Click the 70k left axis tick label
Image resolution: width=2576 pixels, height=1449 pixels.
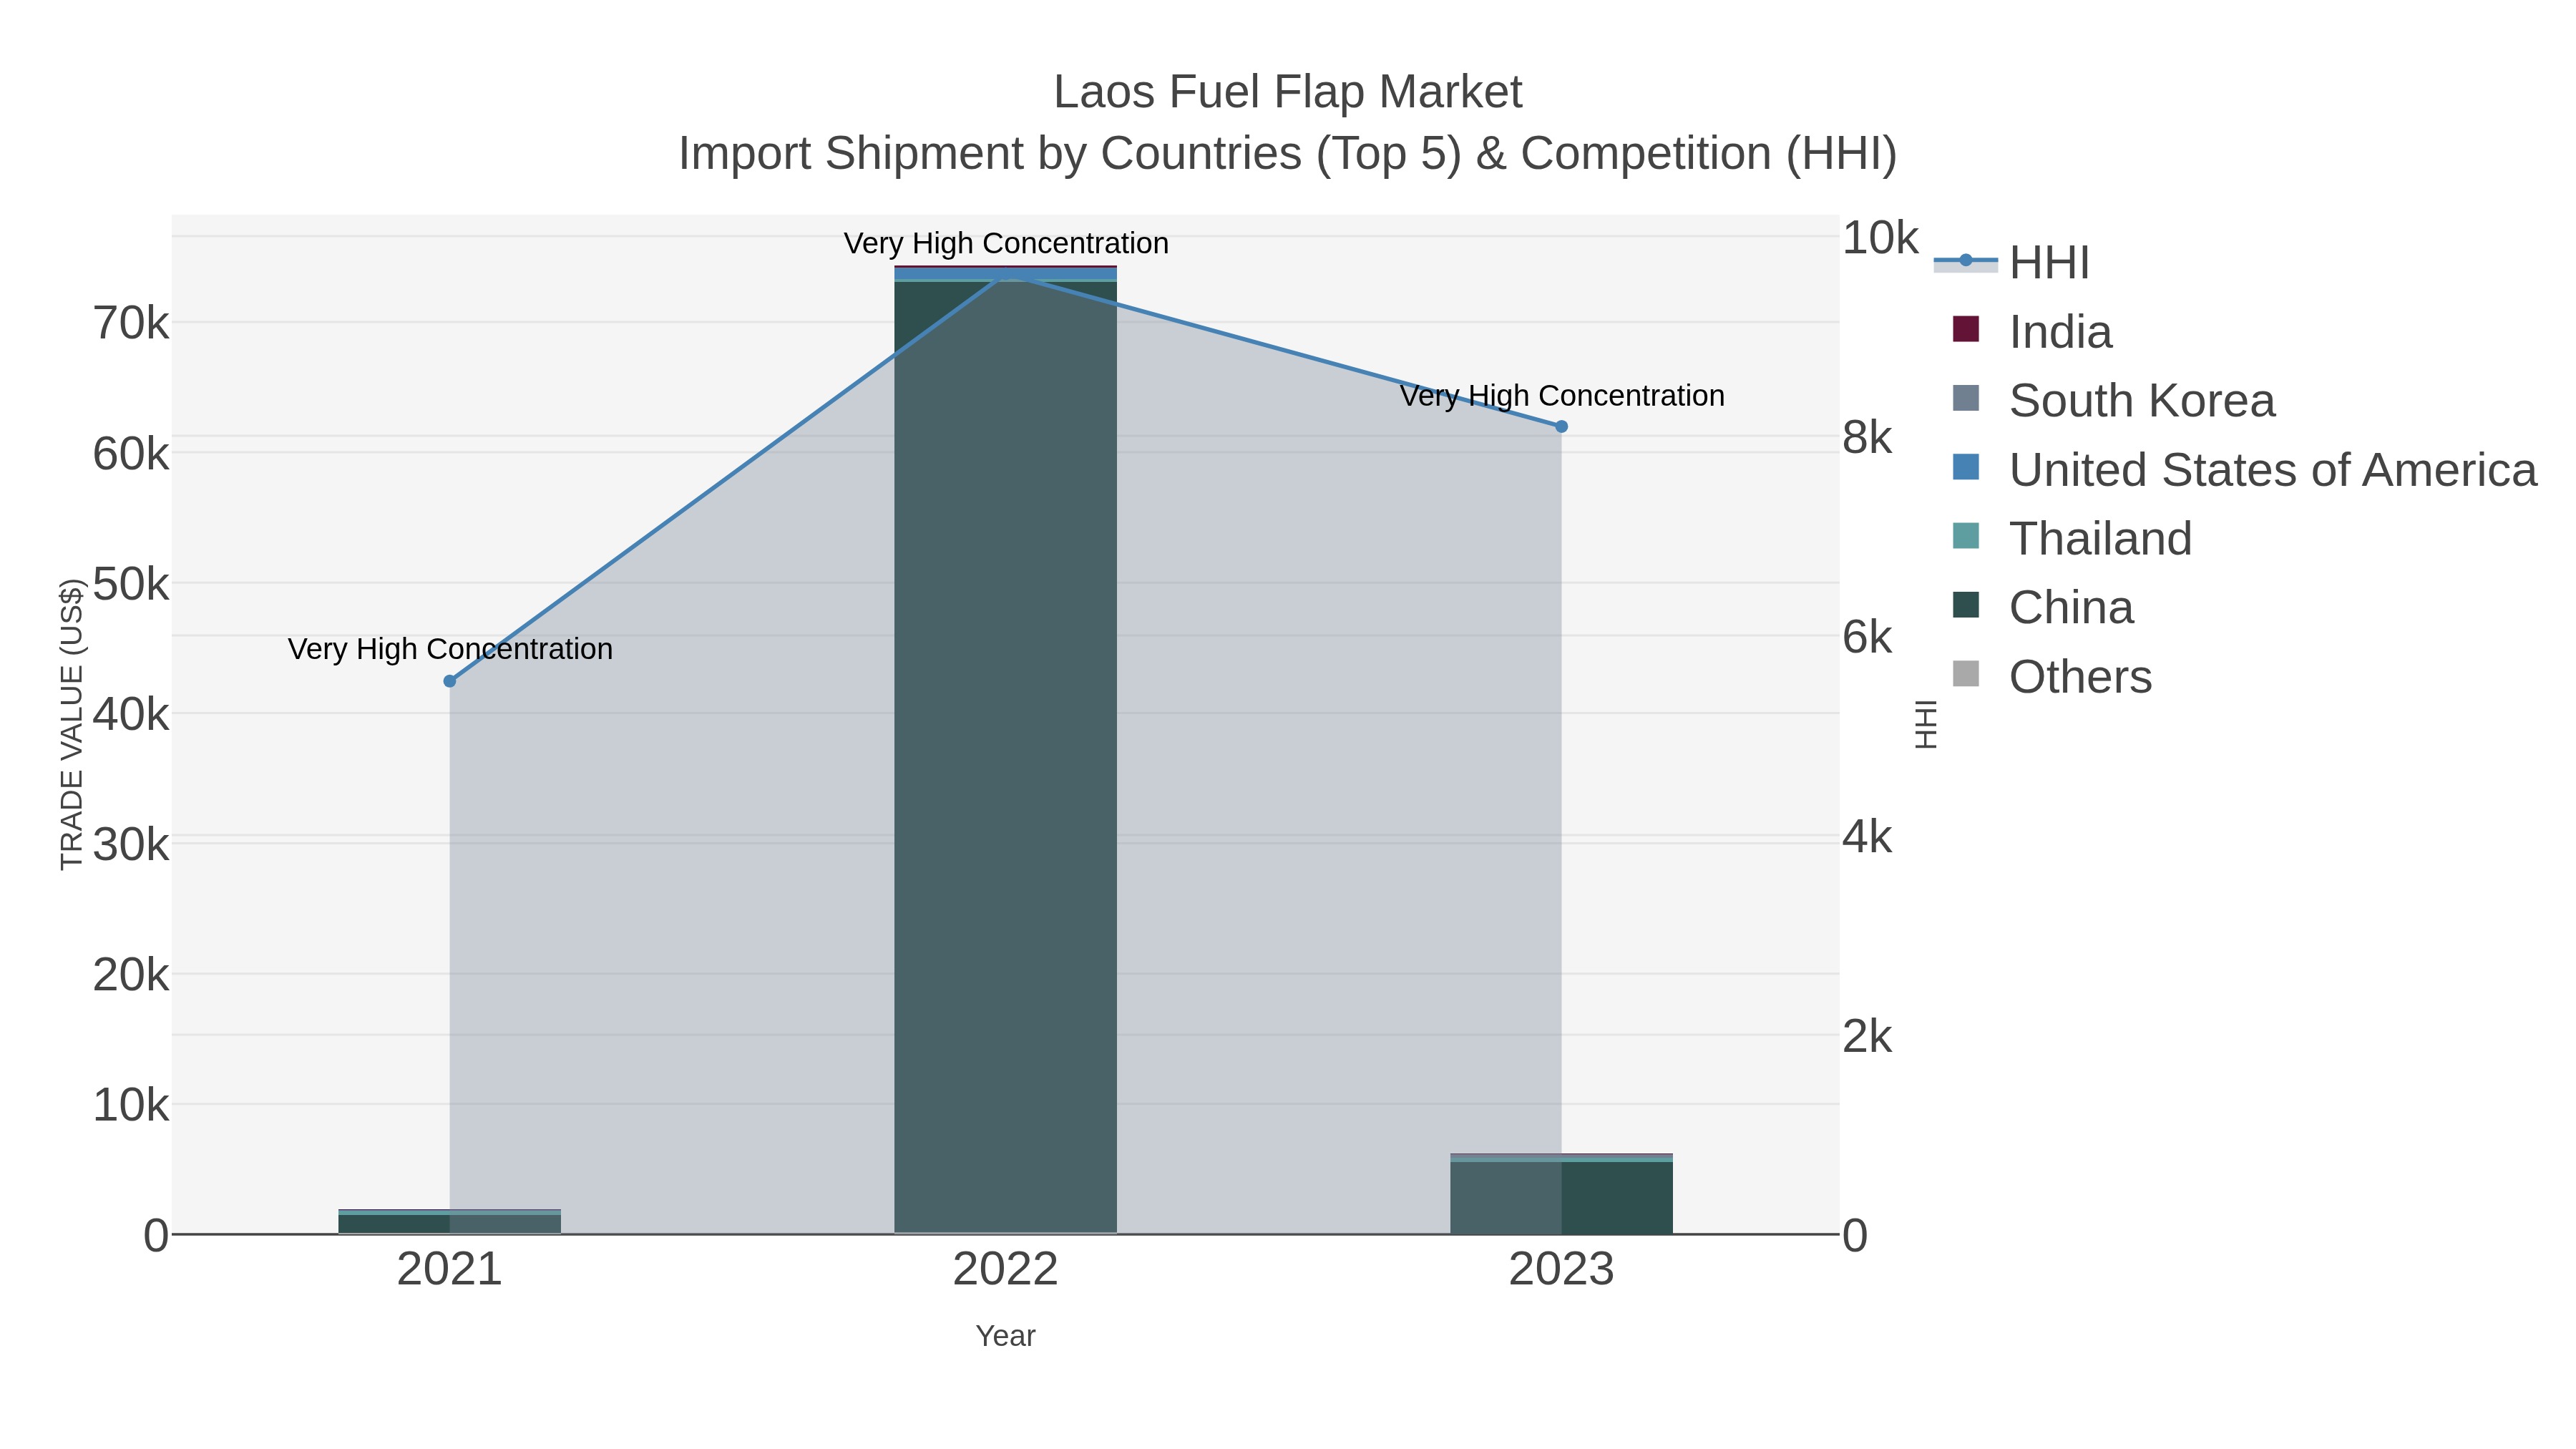(131, 323)
